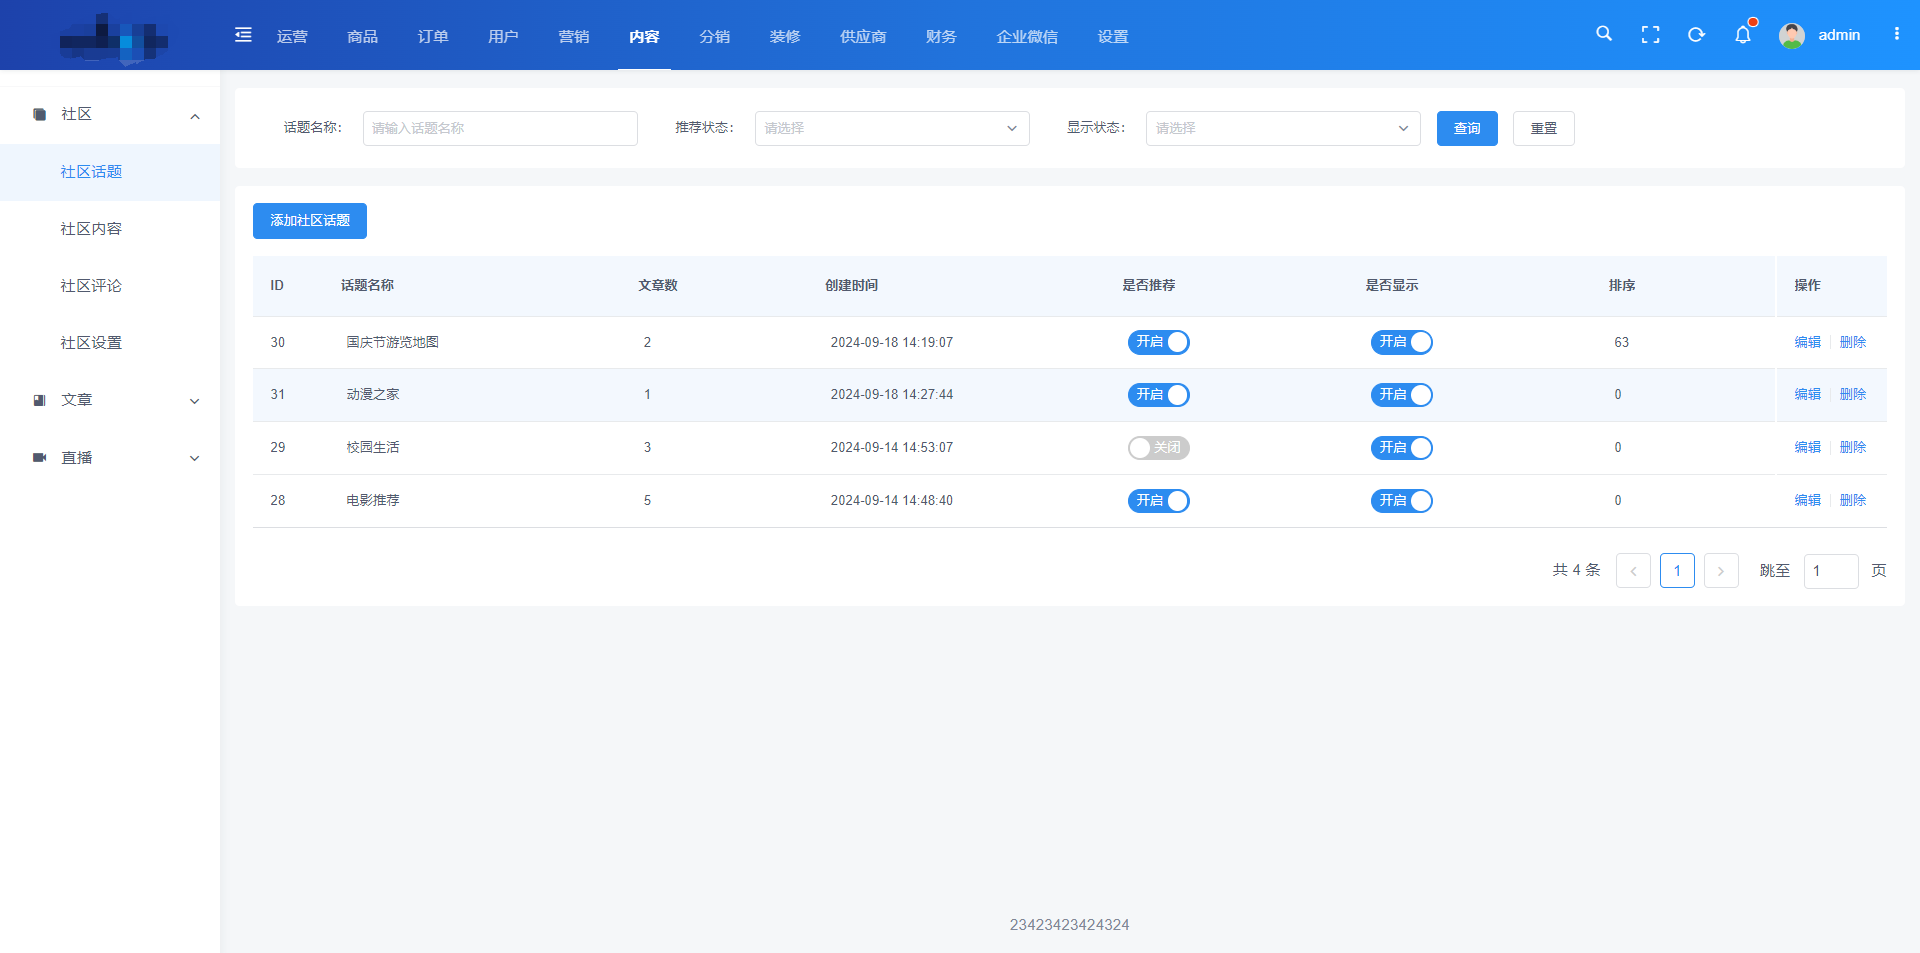Click the 查询 button

coord(1466,128)
